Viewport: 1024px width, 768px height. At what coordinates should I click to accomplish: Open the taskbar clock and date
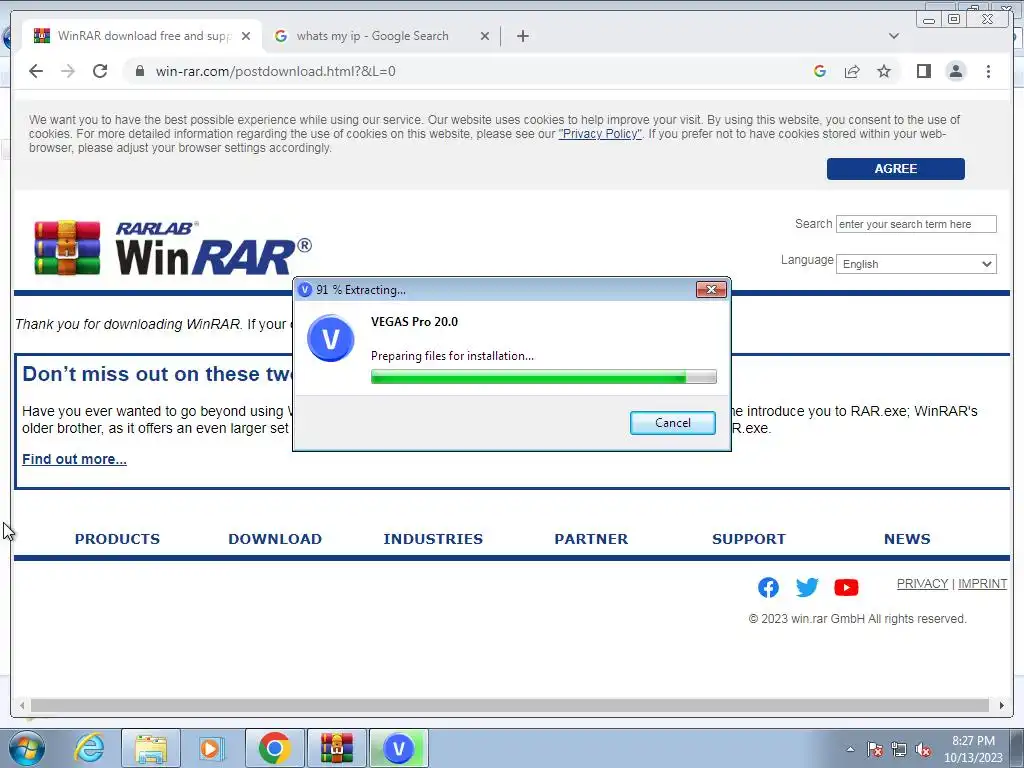click(973, 749)
